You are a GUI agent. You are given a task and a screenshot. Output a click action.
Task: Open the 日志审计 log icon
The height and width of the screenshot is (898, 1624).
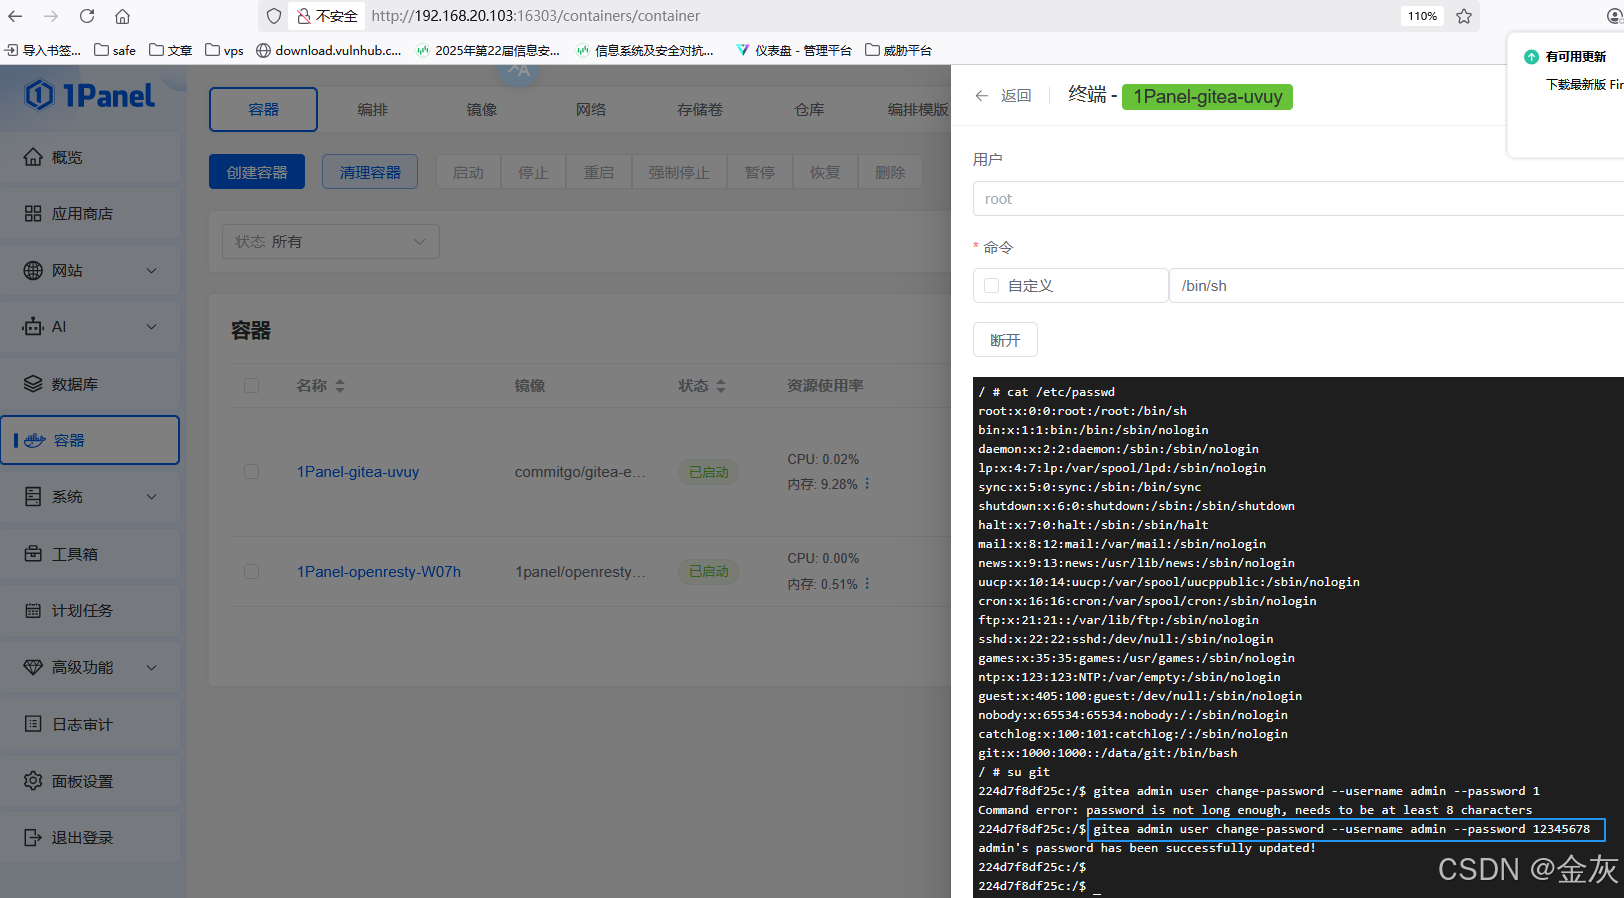33,724
